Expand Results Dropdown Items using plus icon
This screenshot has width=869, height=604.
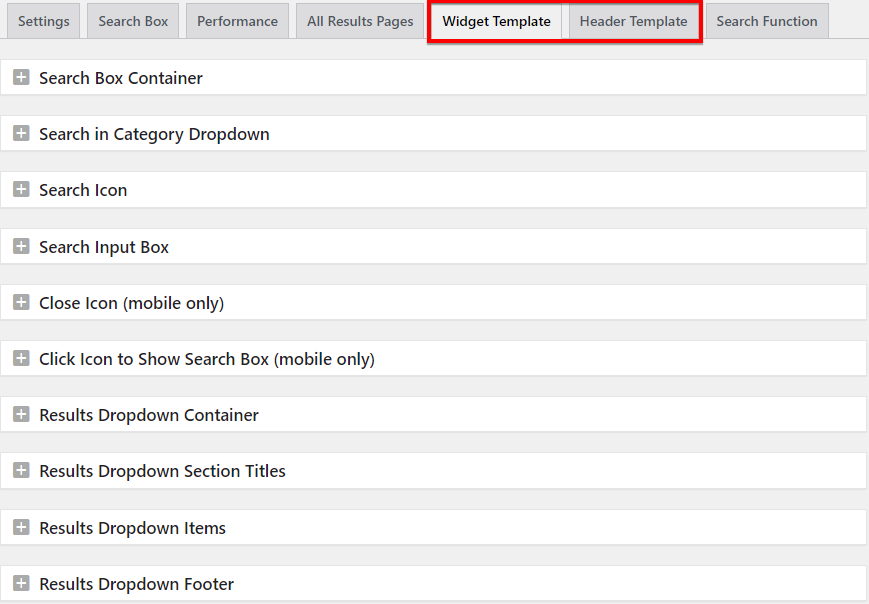tap(21, 527)
